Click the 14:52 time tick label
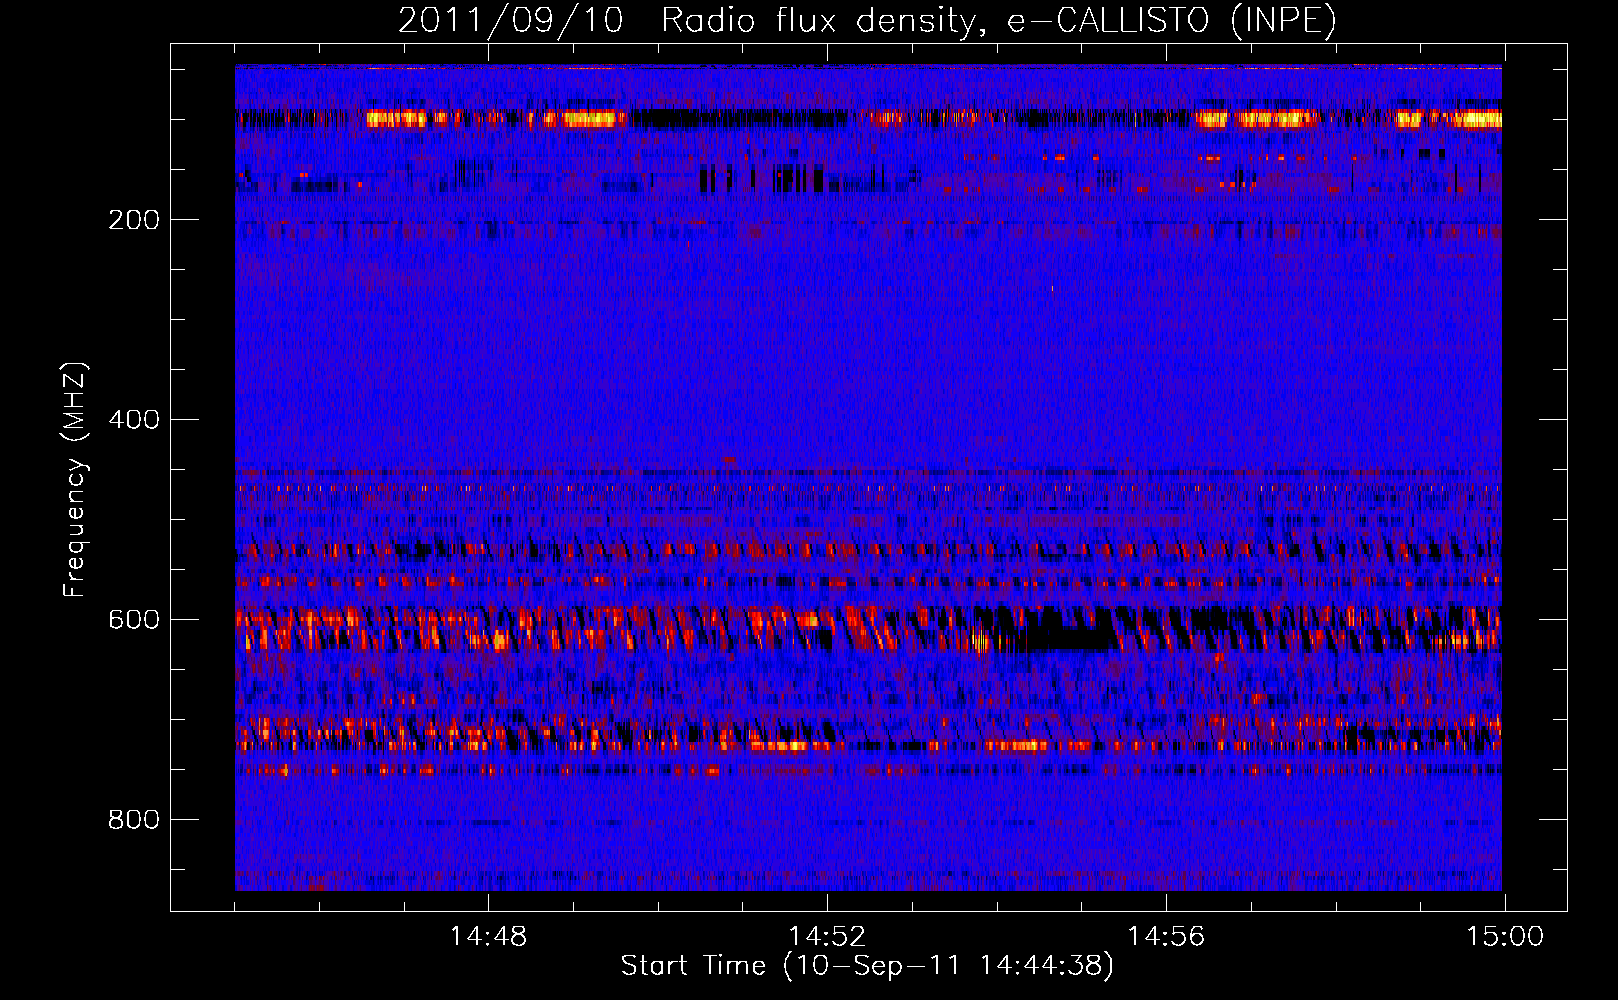1618x1000 pixels. [827, 937]
